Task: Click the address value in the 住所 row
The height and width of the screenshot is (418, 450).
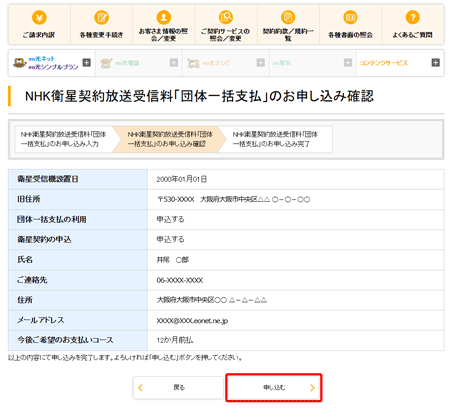Action: tap(212, 300)
